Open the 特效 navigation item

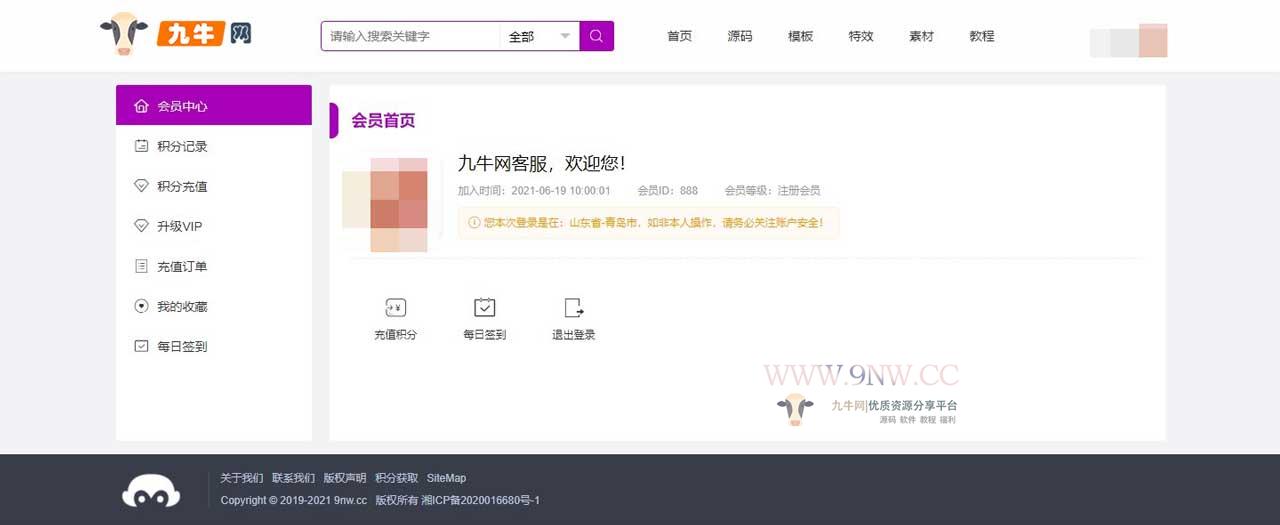(x=861, y=36)
